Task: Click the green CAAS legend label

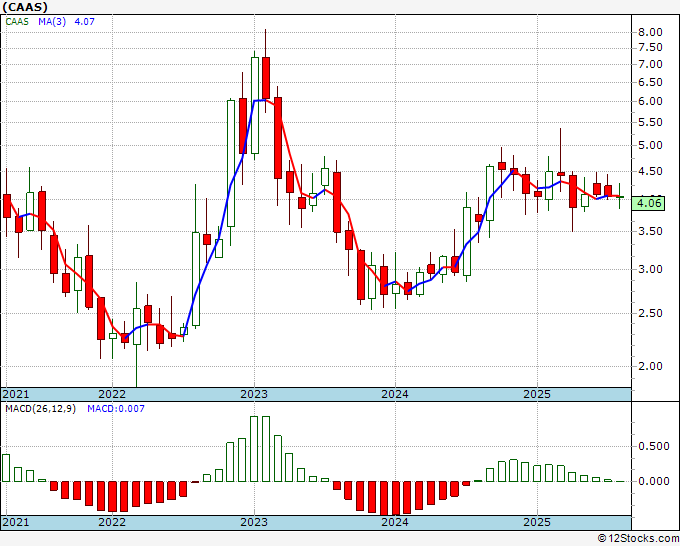Action: [17, 22]
